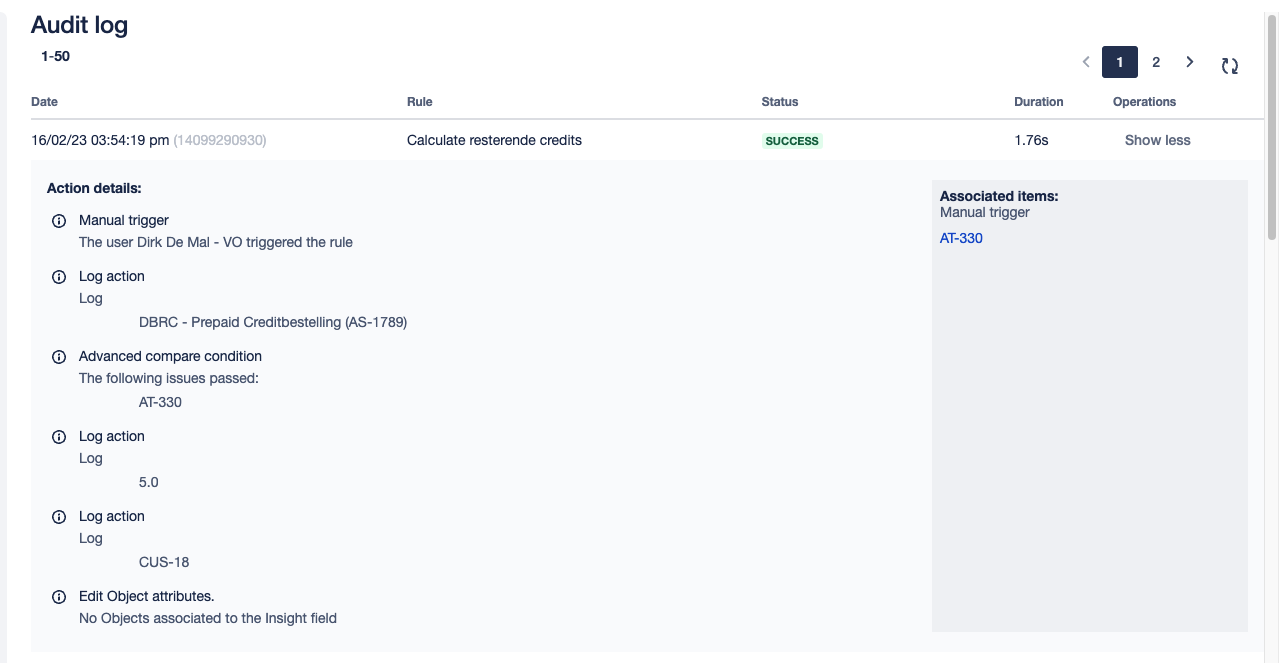
Task: Click info icon beside Manual trigger
Action: [x=59, y=221]
